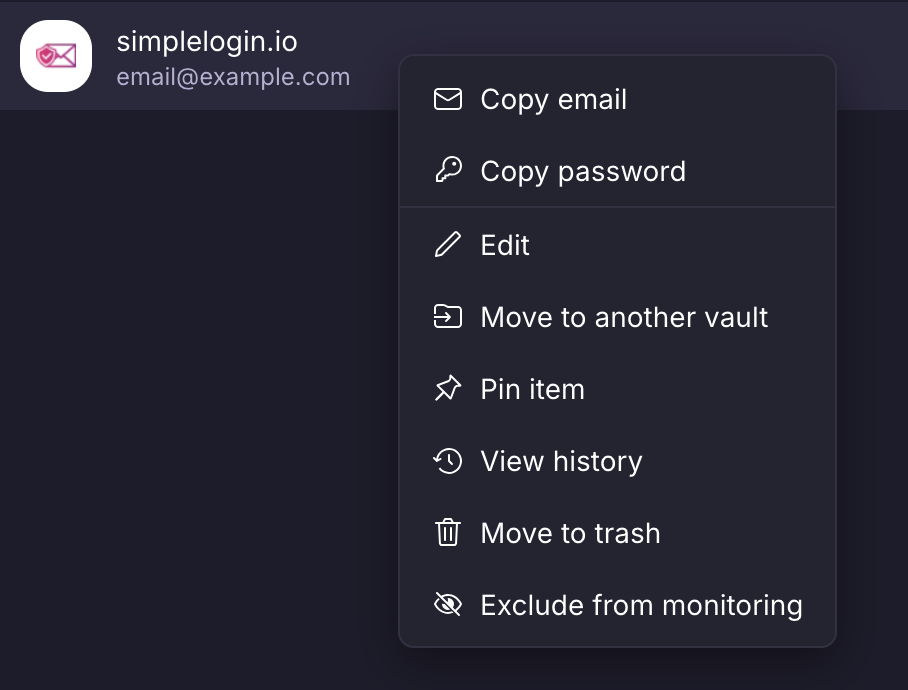Click the move-to-vault arrow icon
Screen dimensions: 908x690
(448, 317)
